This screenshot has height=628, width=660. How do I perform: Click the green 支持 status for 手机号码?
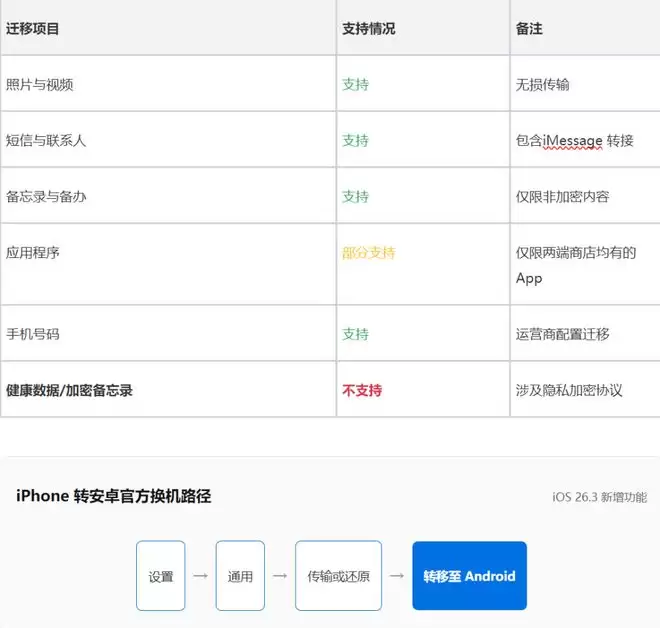[x=355, y=334]
